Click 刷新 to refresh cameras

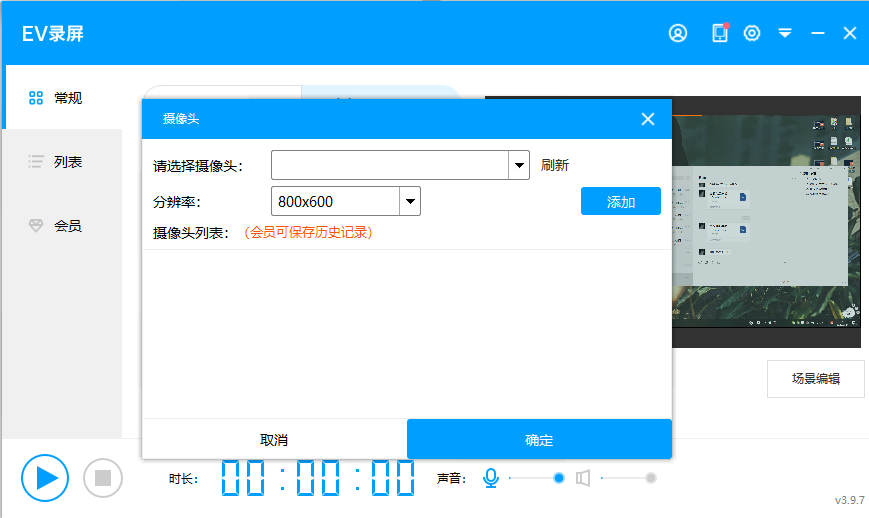tap(555, 165)
